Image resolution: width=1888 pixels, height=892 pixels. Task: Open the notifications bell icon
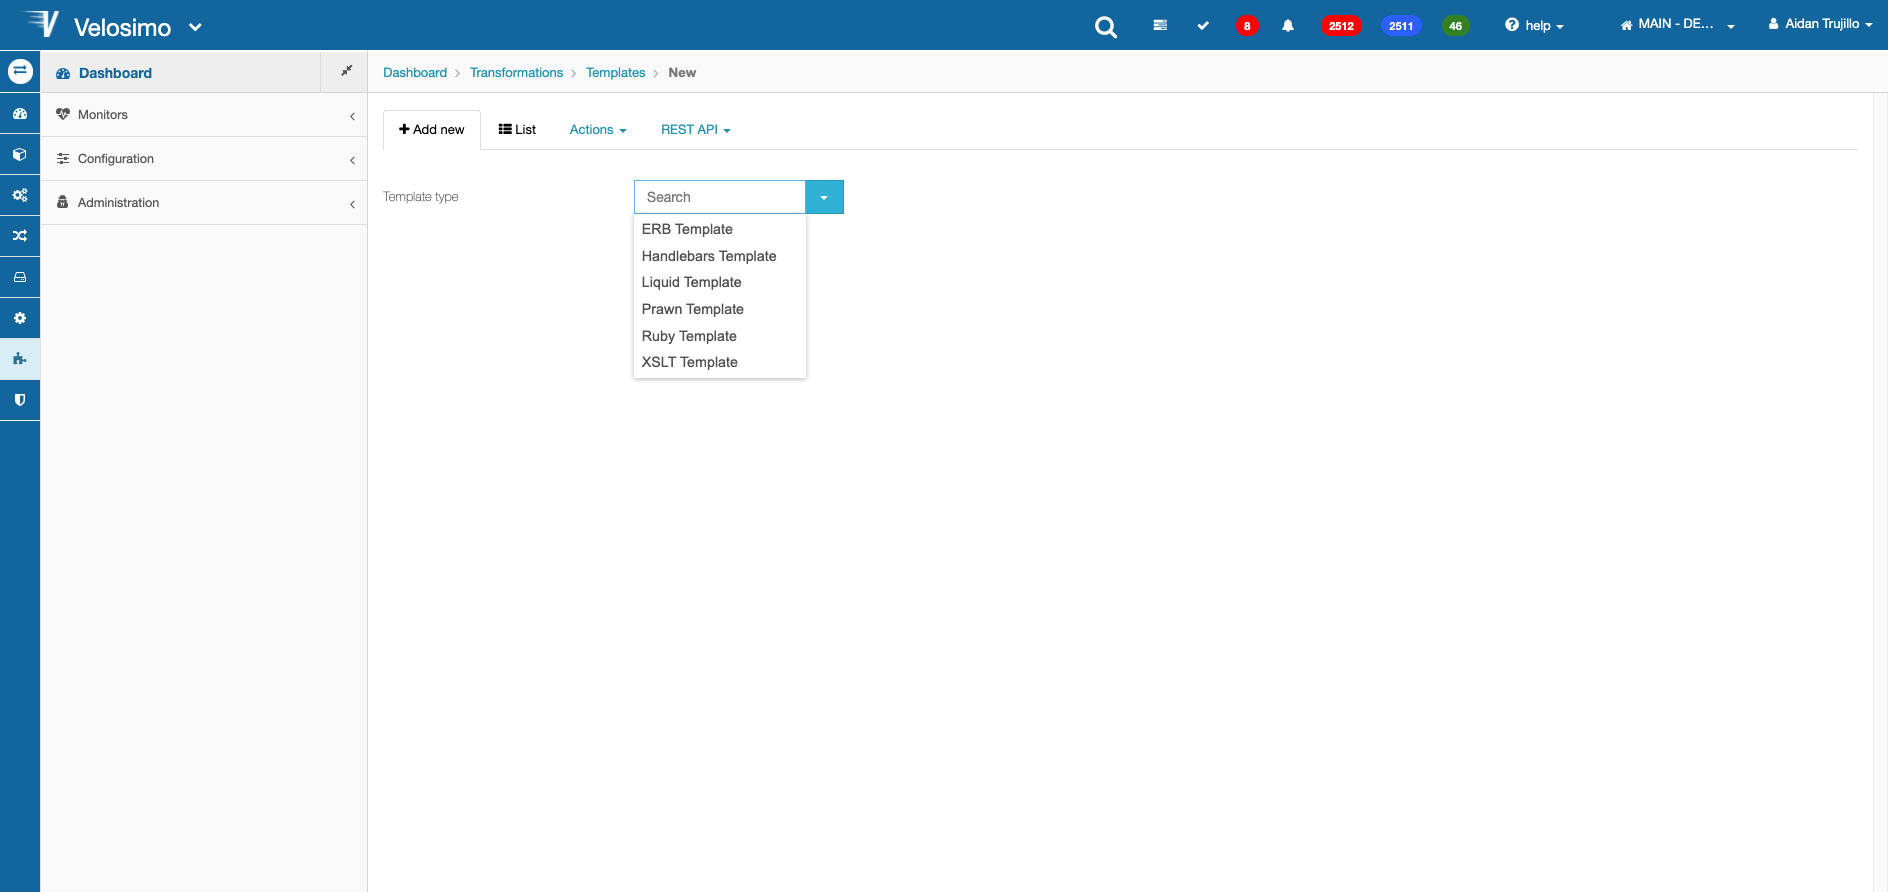pos(1288,25)
